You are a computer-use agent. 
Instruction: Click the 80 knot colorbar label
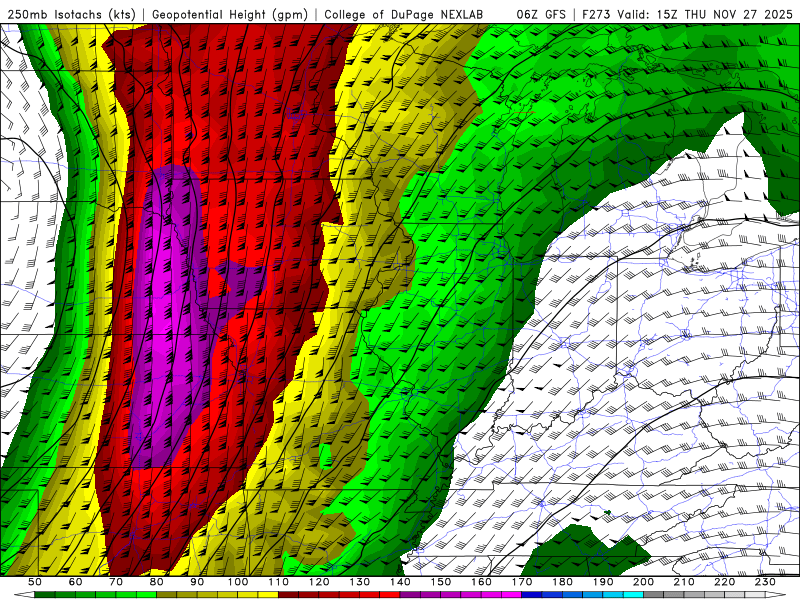(156, 582)
